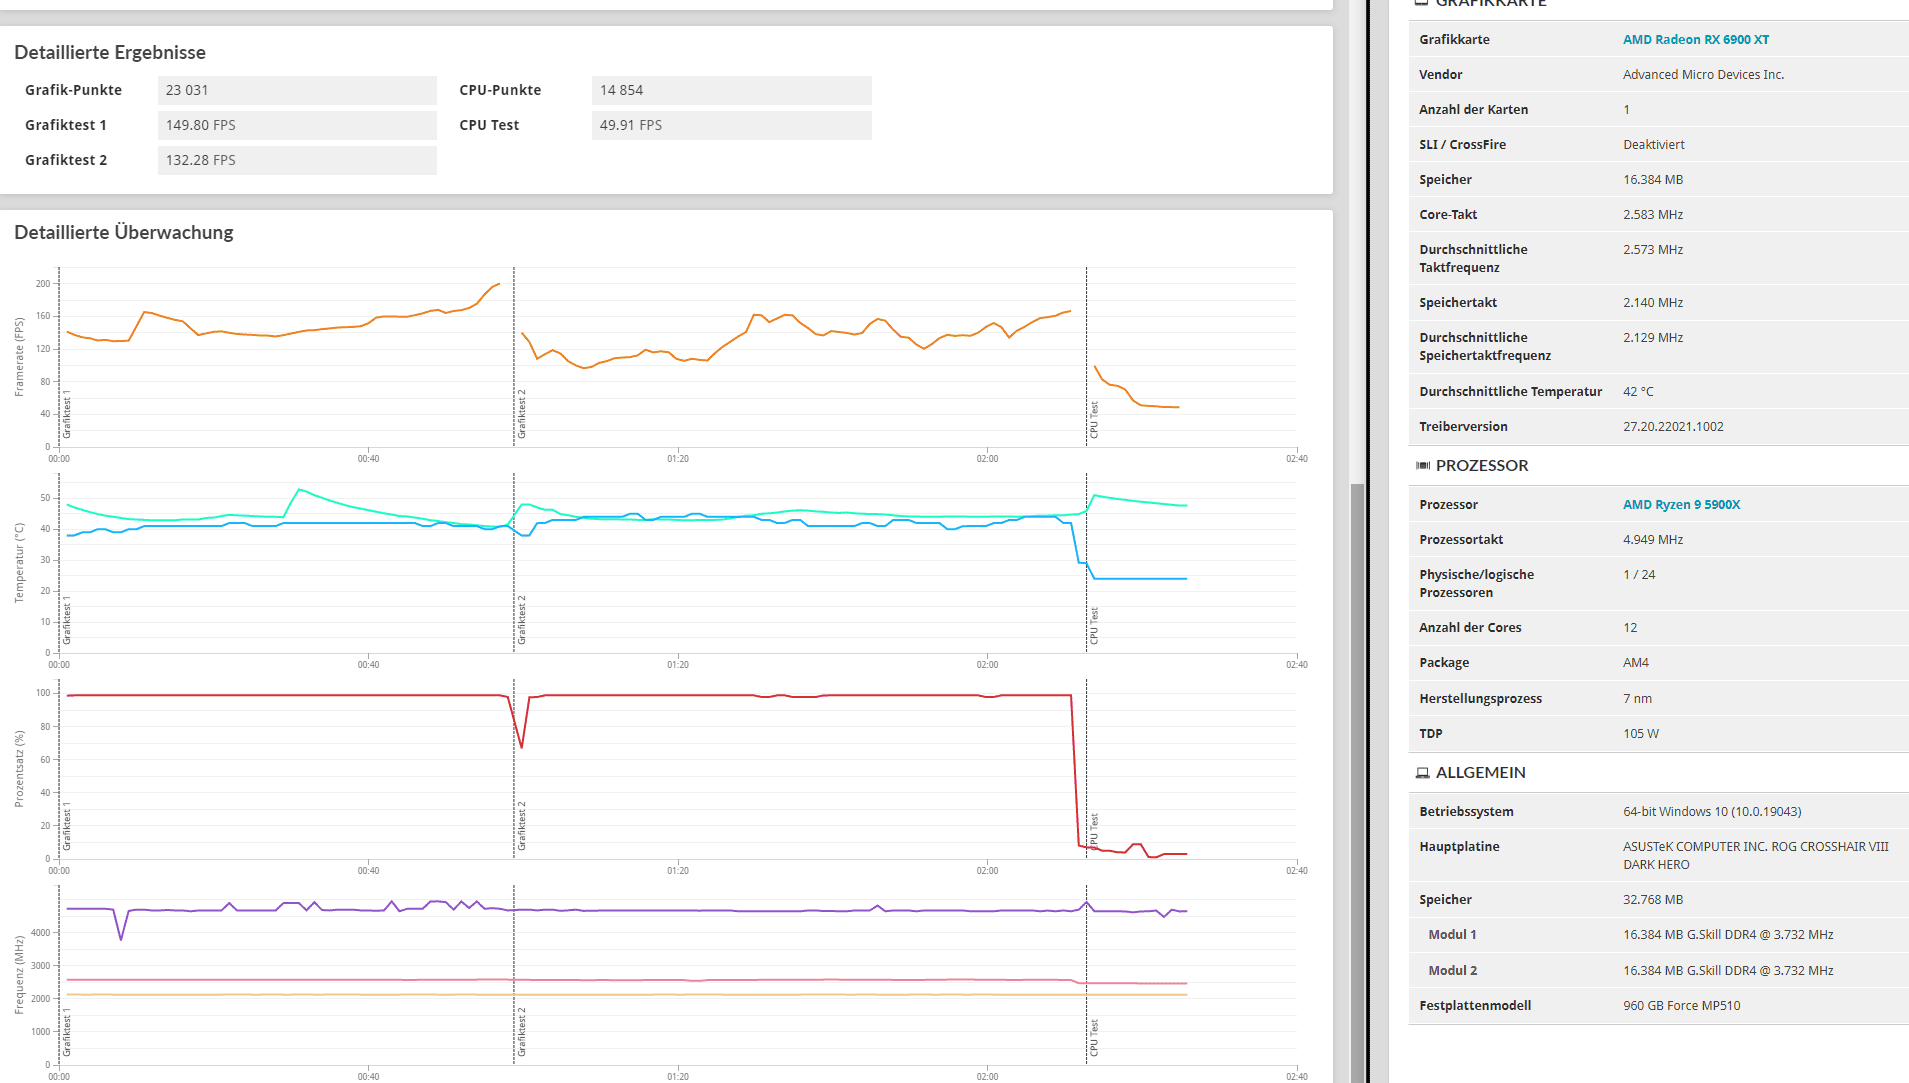Click the Prozentsatz (%) axis label

tap(19, 769)
